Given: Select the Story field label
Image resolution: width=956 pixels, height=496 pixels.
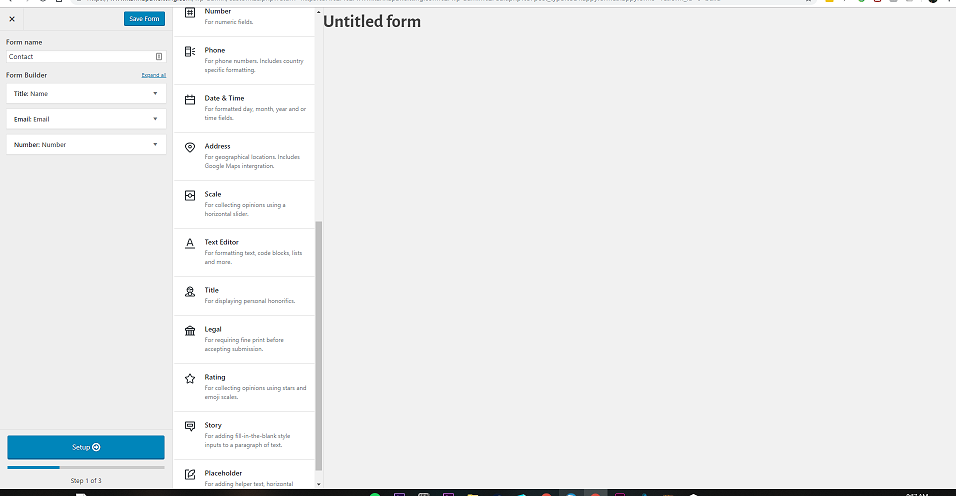Looking at the screenshot, I should click(213, 425).
